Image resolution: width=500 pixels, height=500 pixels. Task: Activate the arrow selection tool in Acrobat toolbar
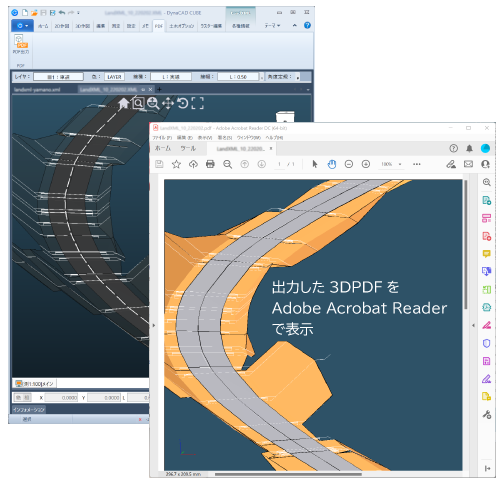click(x=315, y=164)
